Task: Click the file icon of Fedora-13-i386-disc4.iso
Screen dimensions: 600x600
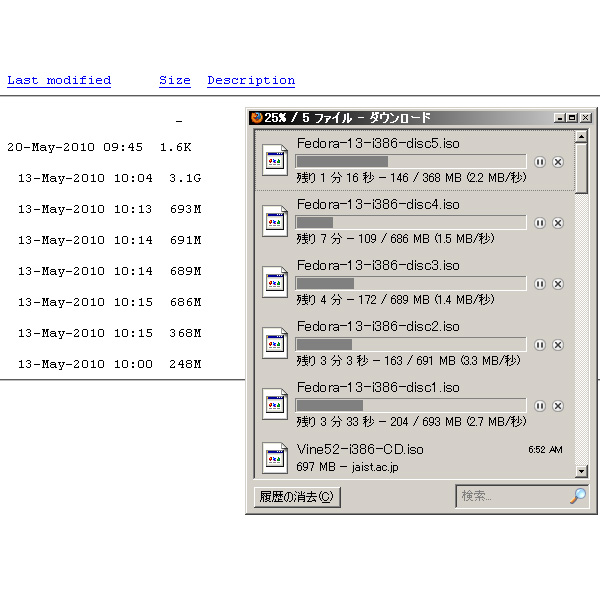Action: click(275, 221)
